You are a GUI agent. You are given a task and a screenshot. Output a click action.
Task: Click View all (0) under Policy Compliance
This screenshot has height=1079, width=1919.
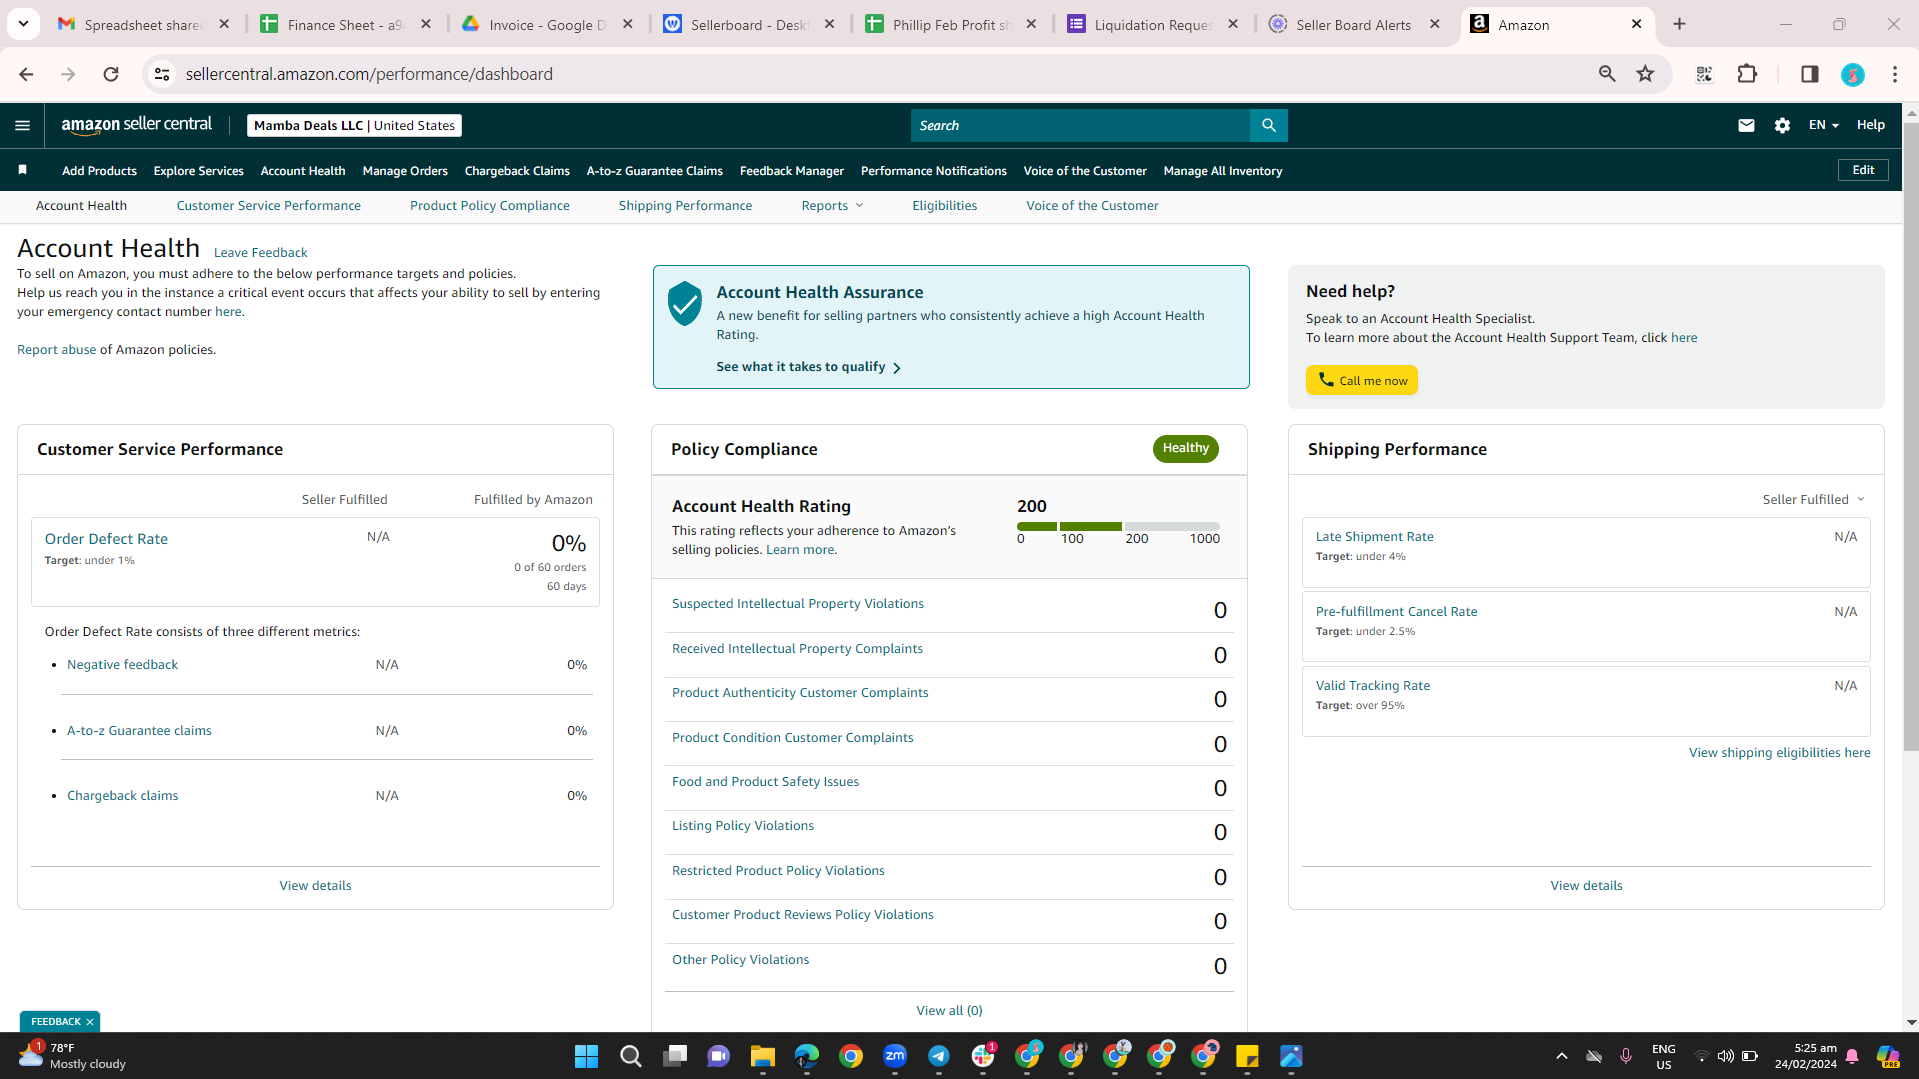coord(949,1011)
